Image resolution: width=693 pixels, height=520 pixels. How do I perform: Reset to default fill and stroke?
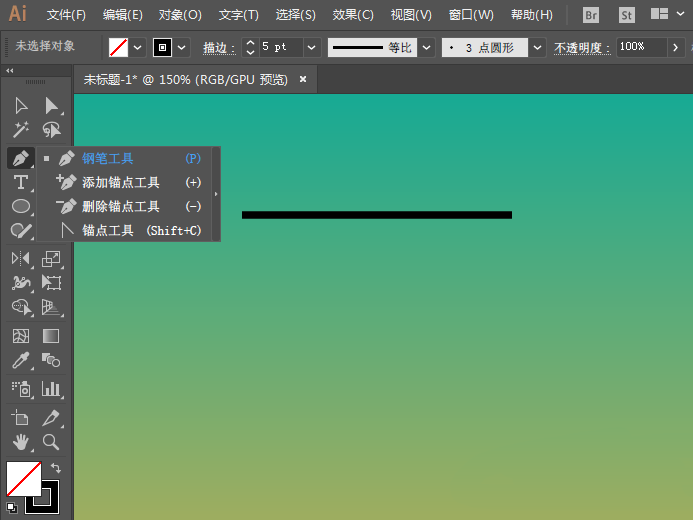(x=12, y=508)
